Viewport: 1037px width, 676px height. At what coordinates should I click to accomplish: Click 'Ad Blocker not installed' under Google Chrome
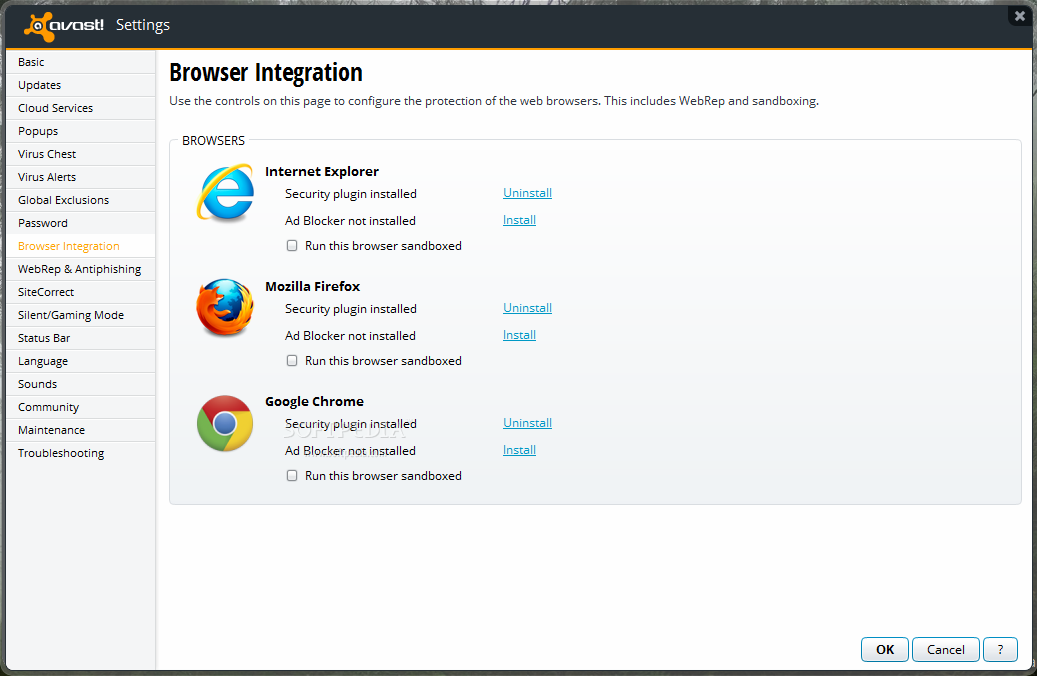point(351,451)
